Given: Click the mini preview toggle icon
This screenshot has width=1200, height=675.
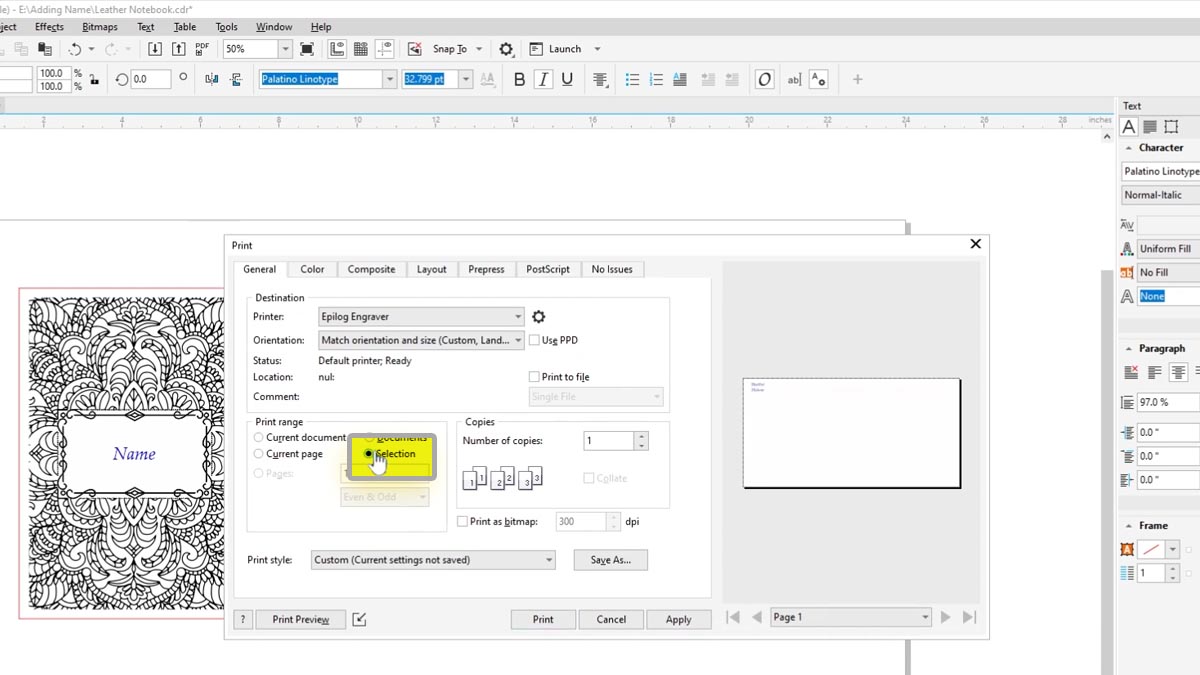Looking at the screenshot, I should click(360, 620).
